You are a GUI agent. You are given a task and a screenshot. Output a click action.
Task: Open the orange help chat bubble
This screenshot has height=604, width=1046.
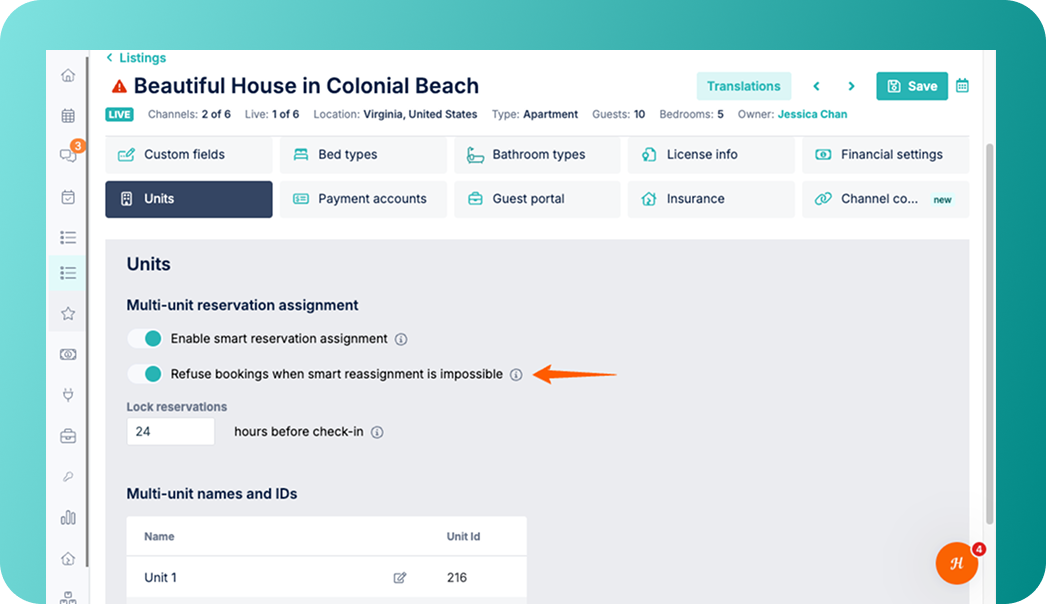[957, 563]
